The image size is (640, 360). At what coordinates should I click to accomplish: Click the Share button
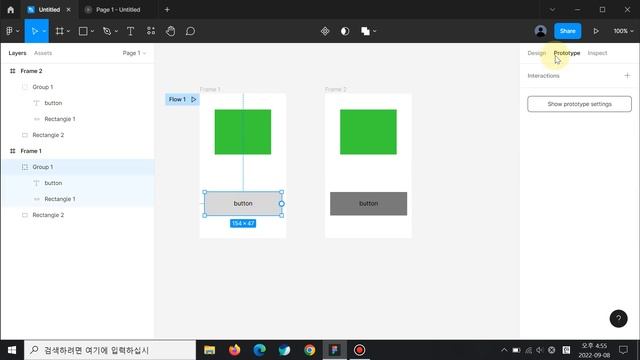567,31
